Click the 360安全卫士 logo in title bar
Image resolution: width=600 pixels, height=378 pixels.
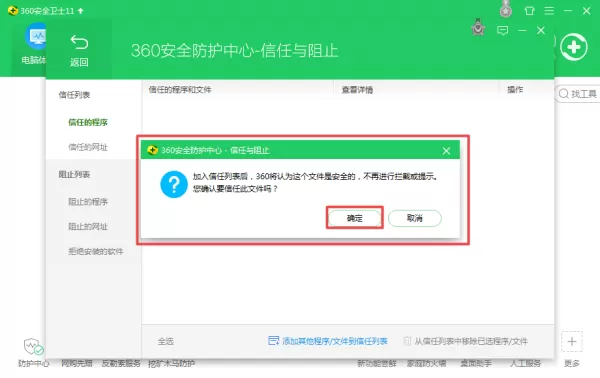(x=13, y=10)
